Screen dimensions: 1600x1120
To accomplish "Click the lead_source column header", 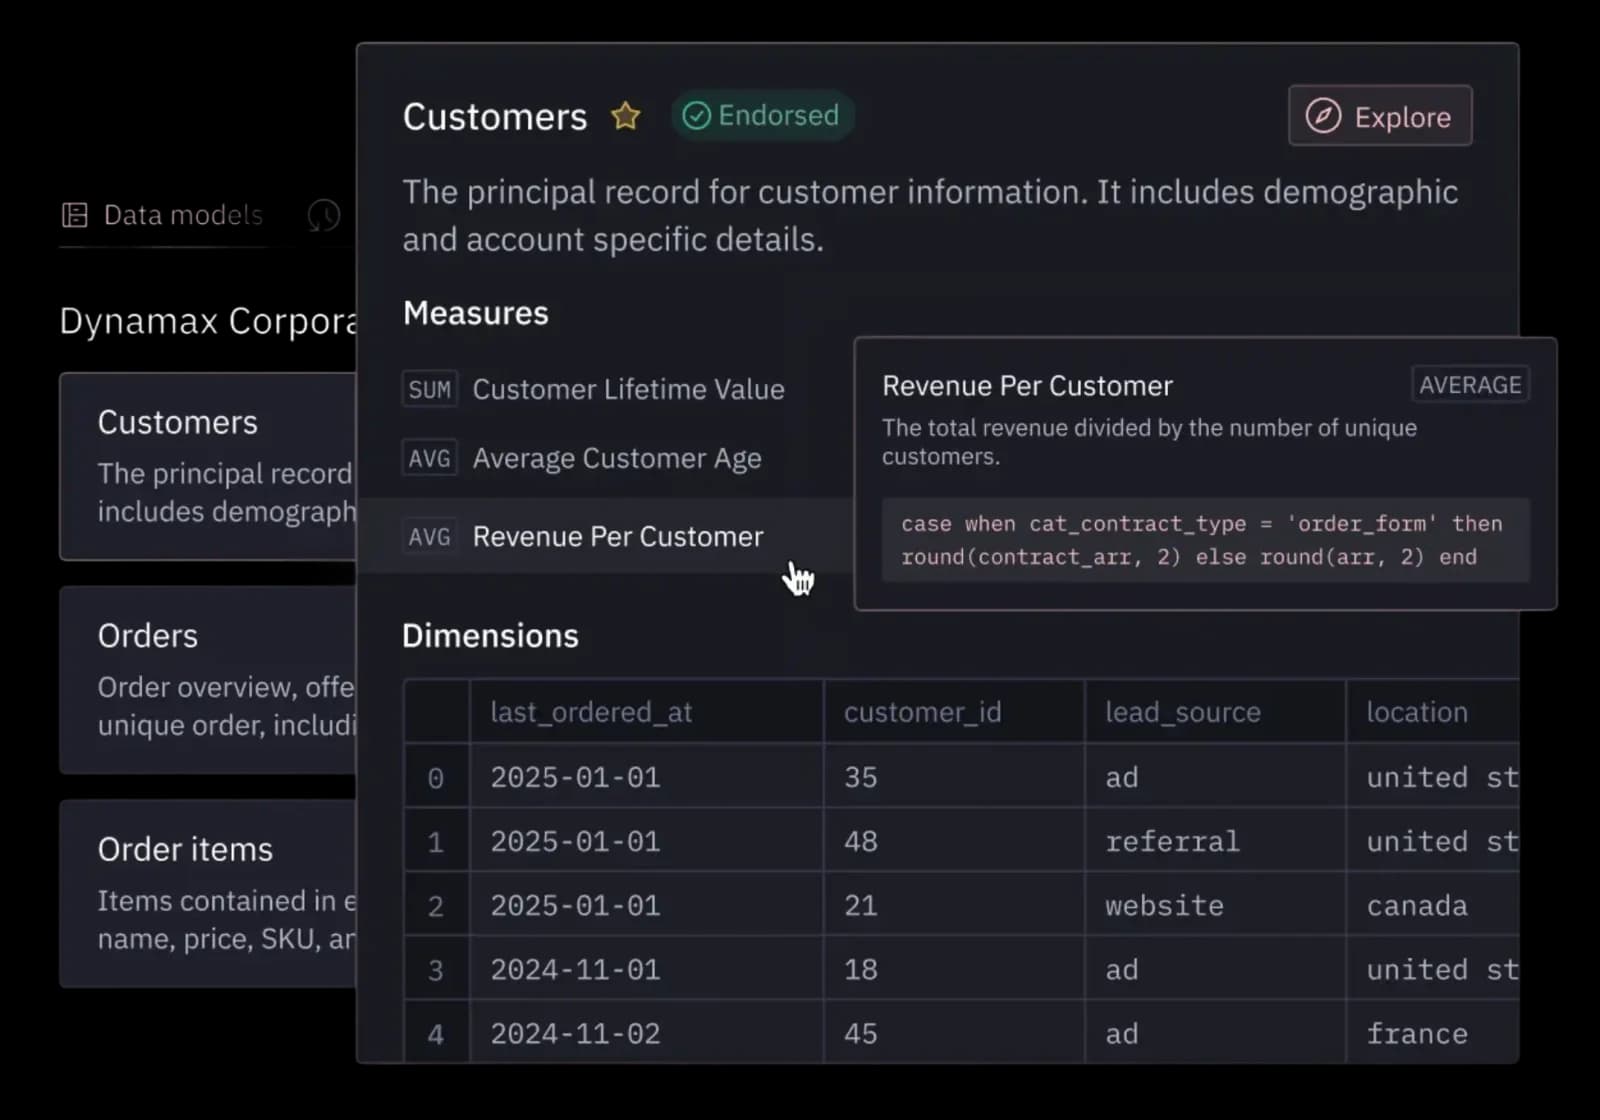I will 1182,712.
